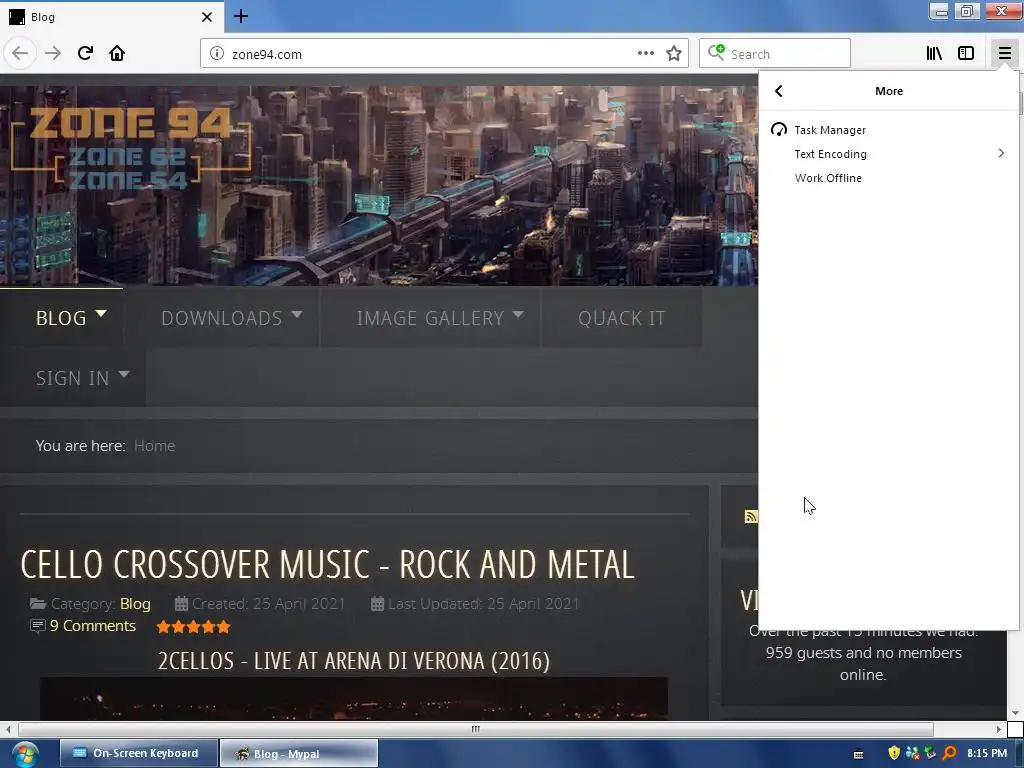Click the Home toolbar button
Screen dimensions: 1024x768
[117, 53]
